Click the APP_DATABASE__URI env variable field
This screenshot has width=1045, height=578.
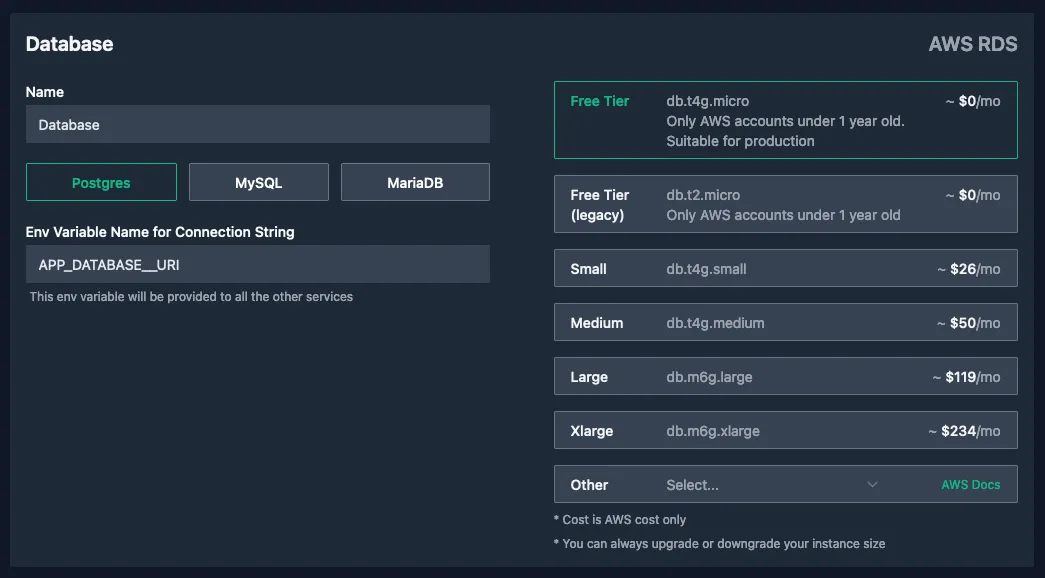tap(257, 263)
